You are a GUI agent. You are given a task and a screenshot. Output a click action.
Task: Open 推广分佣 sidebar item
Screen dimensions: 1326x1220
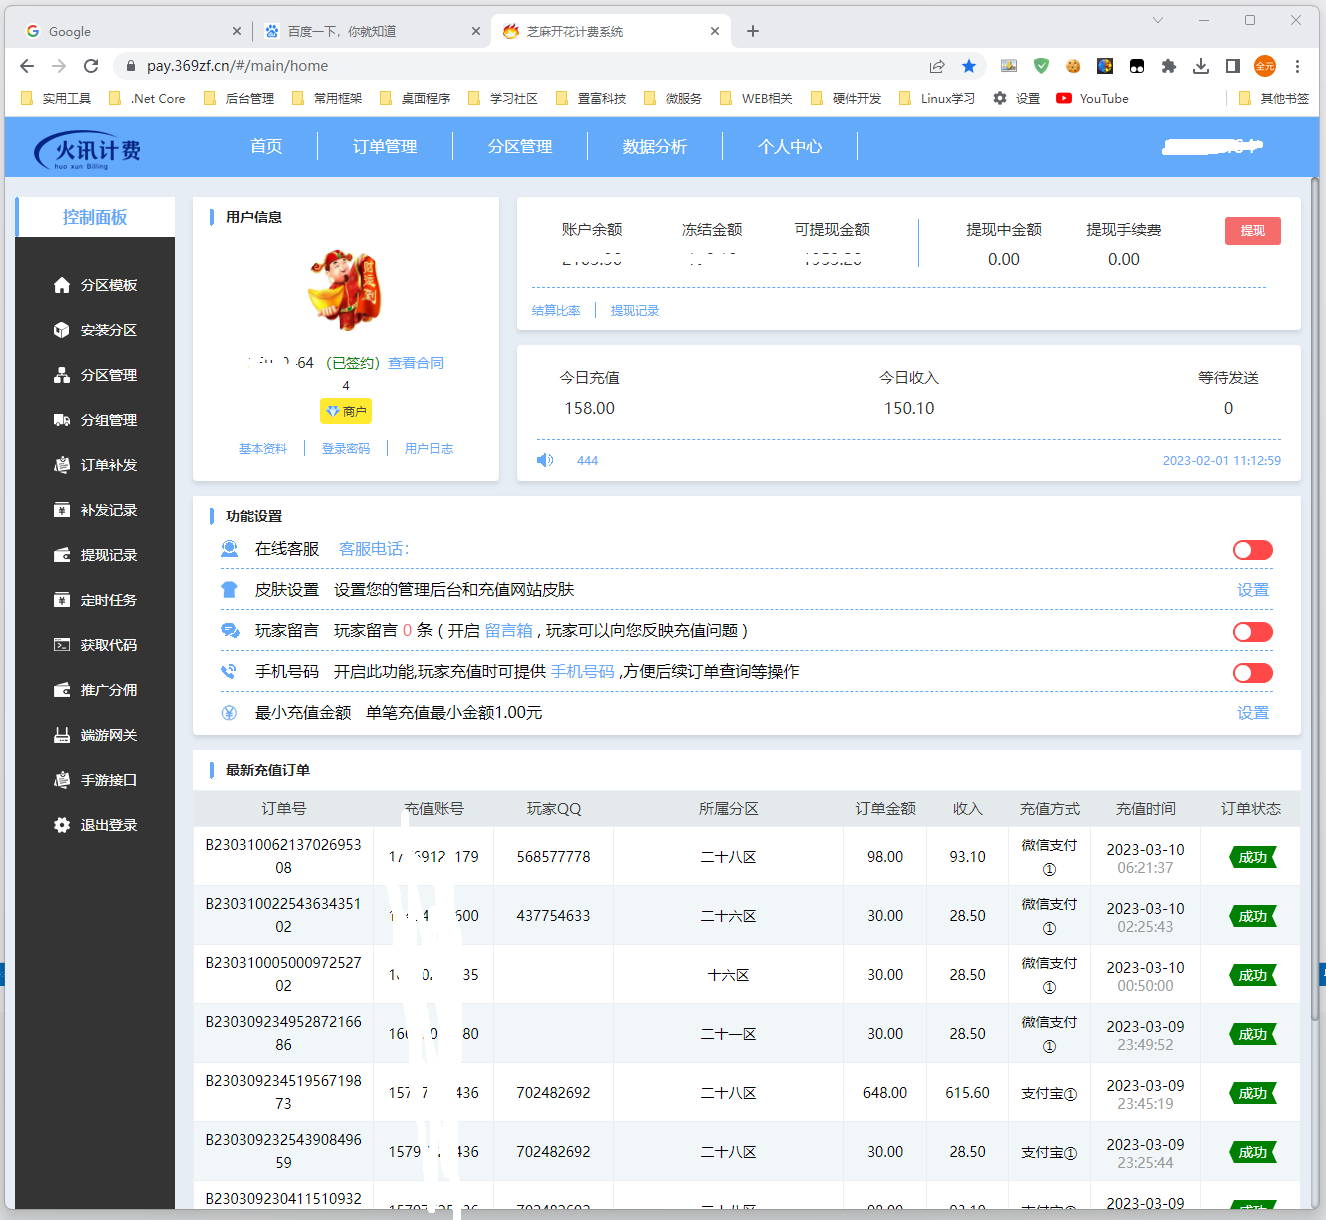(95, 690)
